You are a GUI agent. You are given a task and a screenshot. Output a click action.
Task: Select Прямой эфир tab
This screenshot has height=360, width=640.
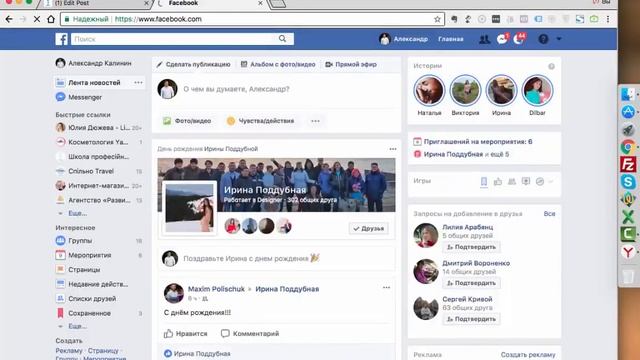click(351, 64)
